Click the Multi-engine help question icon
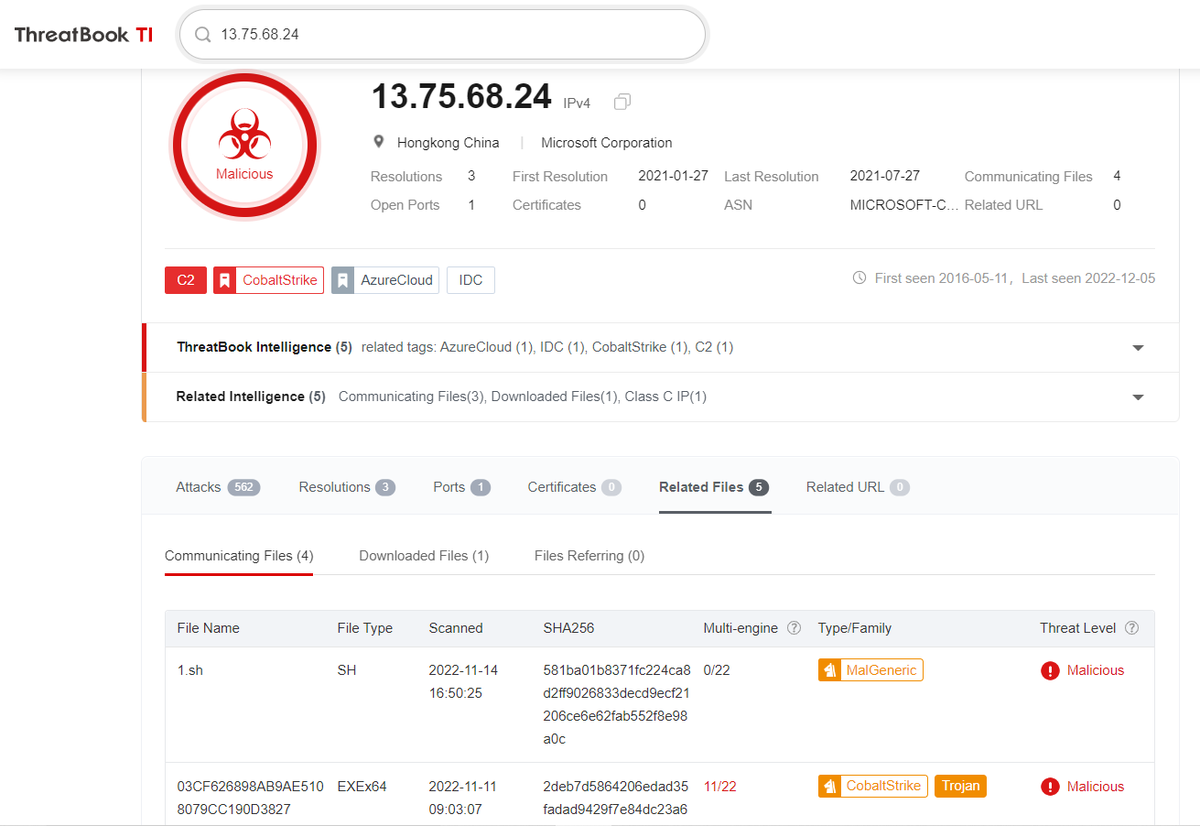 (794, 628)
